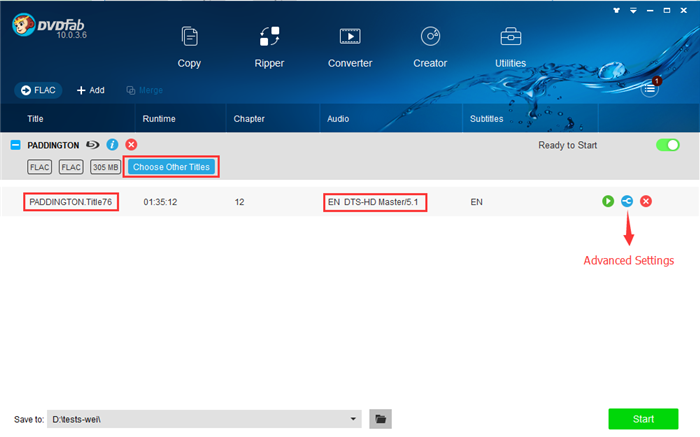Switch to the Ripper module
Viewport: 700px width, 437px height.
click(269, 47)
